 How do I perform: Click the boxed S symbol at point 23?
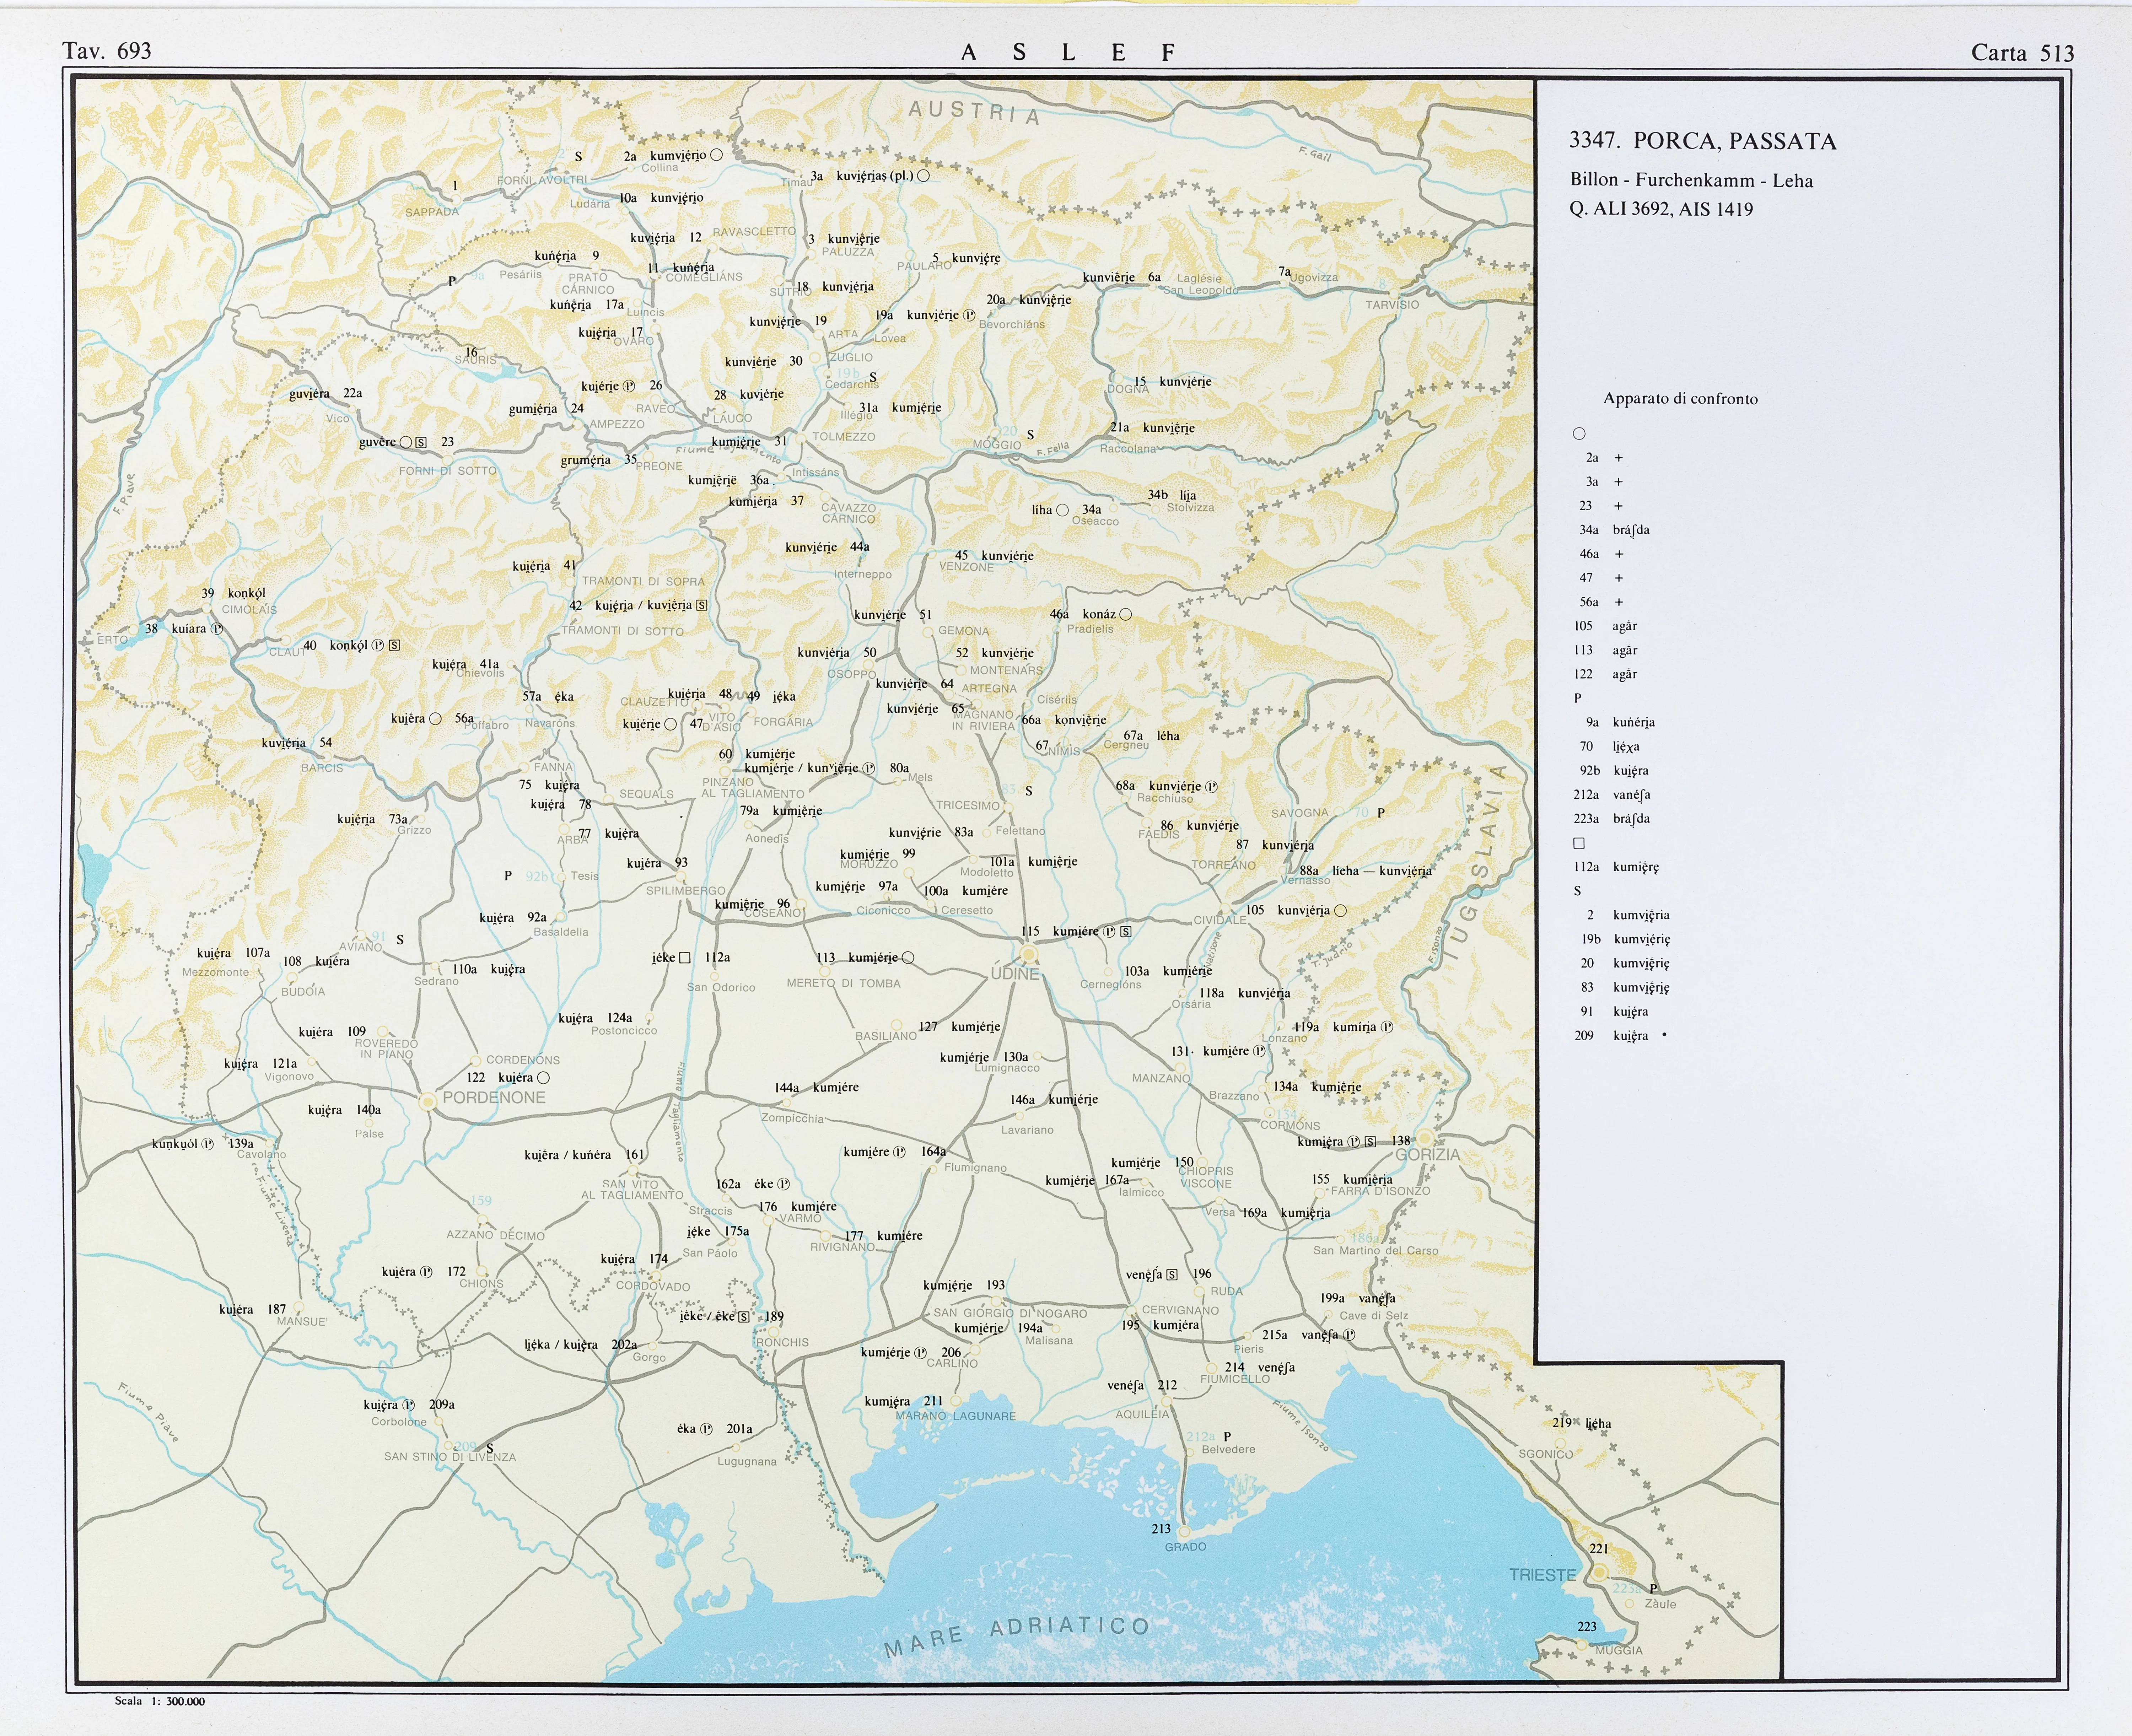point(421,442)
